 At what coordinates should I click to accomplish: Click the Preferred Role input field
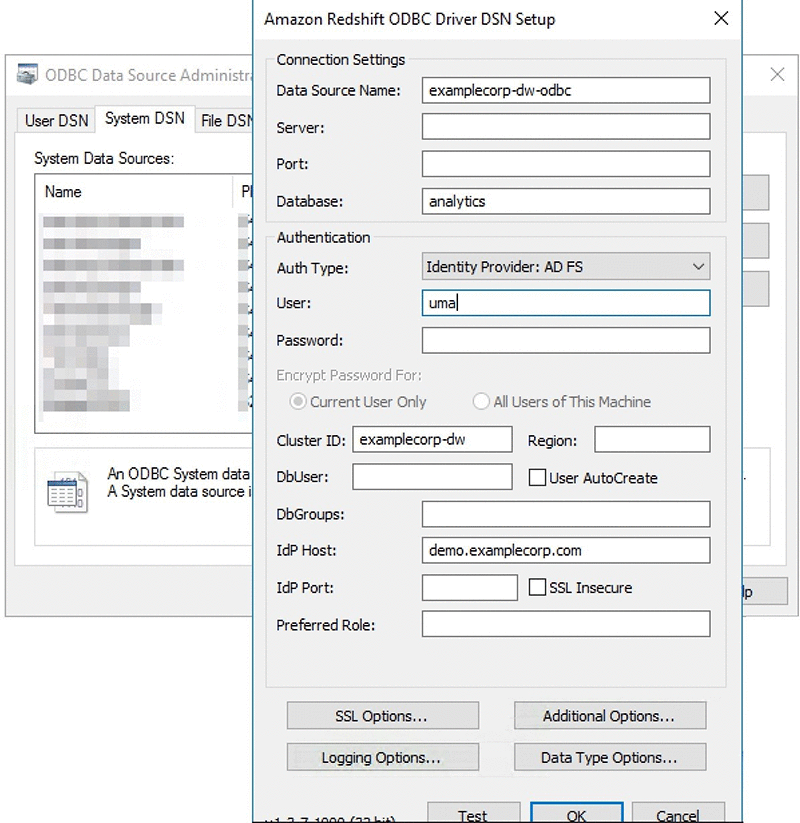[566, 624]
